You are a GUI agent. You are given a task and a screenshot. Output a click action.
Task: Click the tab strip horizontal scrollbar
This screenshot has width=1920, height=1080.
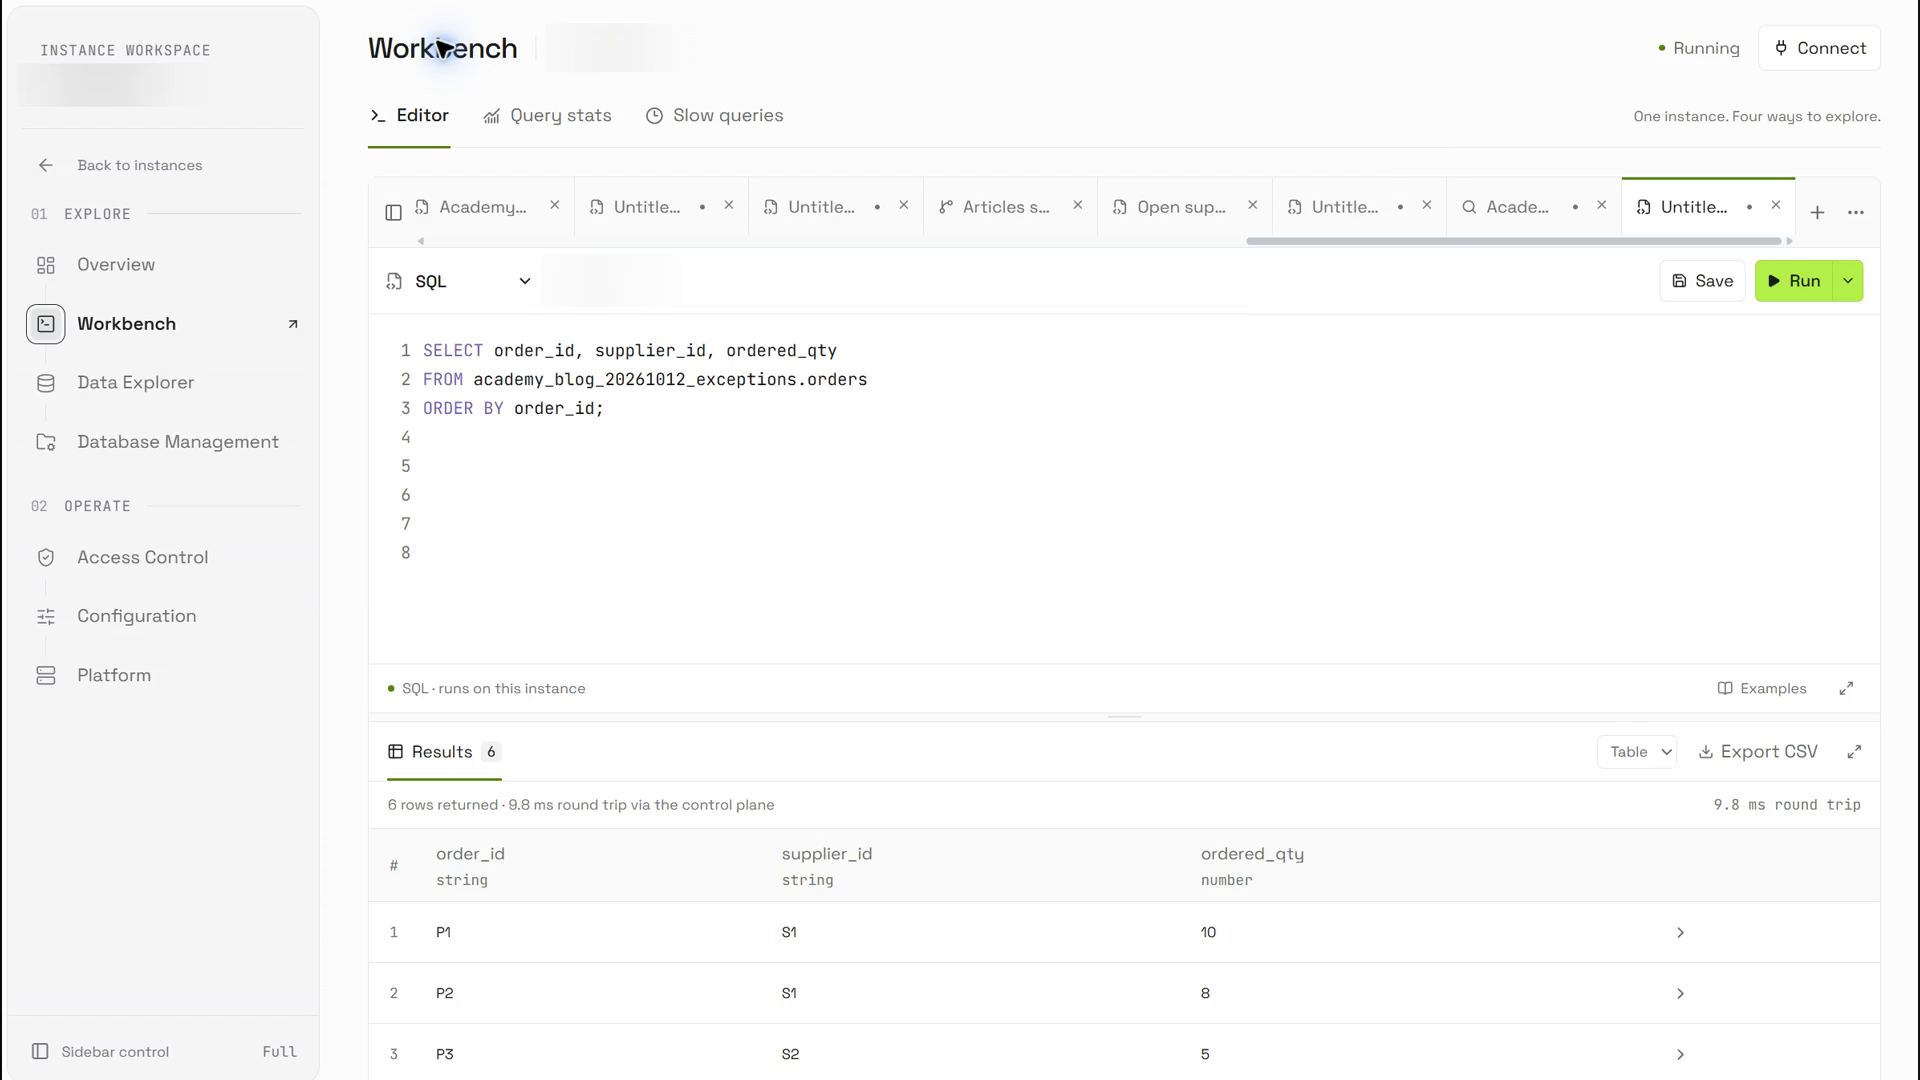click(x=1513, y=241)
